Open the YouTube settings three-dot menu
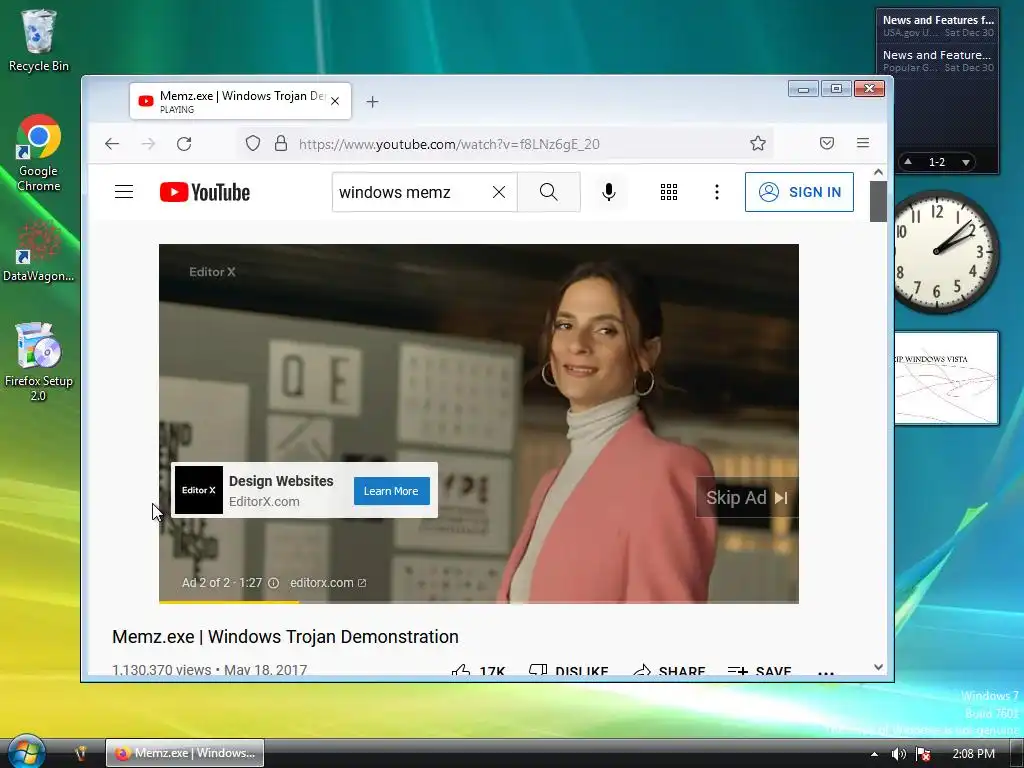This screenshot has height=768, width=1024. [x=717, y=192]
